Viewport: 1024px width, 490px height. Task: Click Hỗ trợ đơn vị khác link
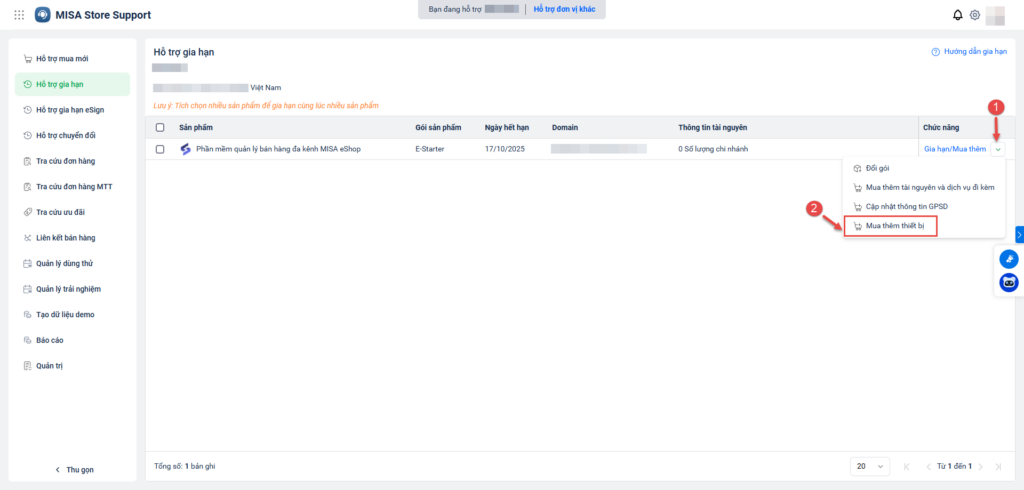click(x=564, y=9)
